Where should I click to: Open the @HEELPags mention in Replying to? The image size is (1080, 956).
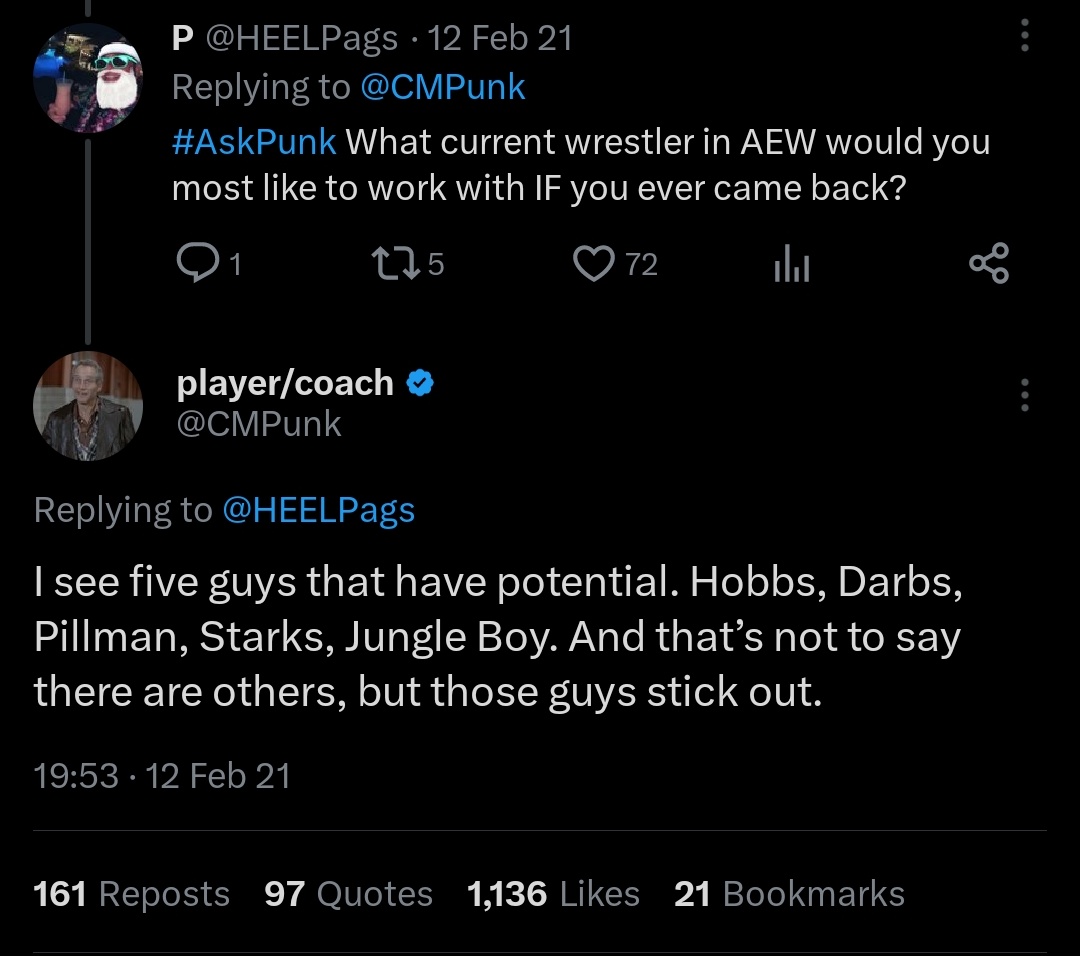(318, 510)
